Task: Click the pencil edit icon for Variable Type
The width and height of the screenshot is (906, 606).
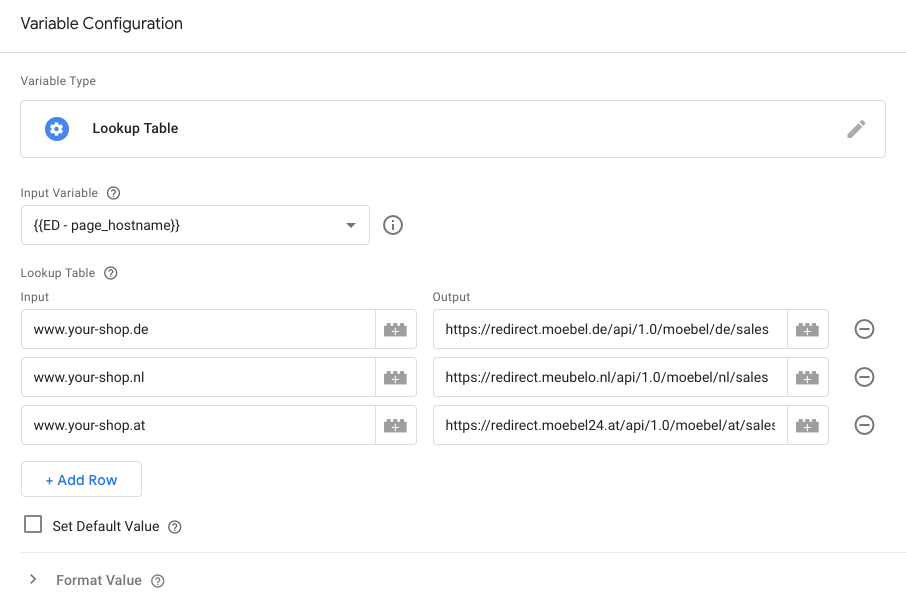Action: [856, 129]
